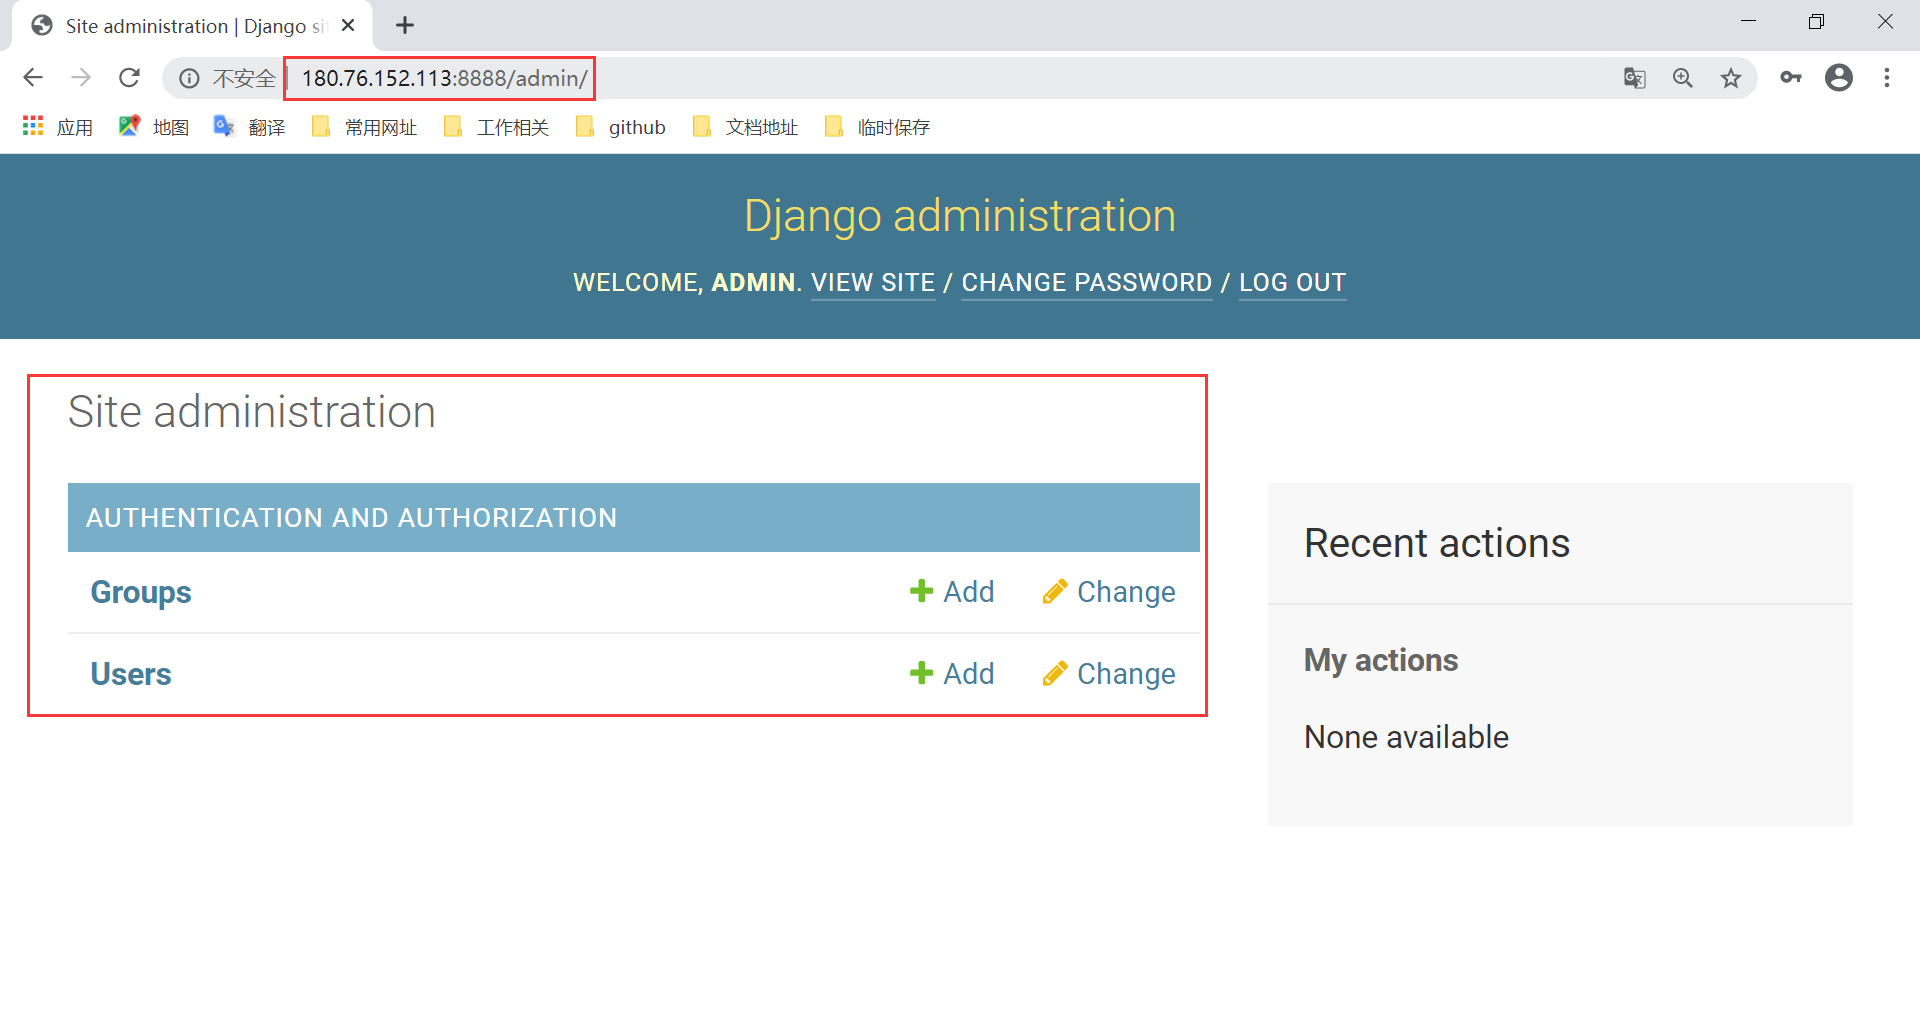This screenshot has width=1920, height=1020.
Task: Bookmark this page with the star icon
Action: (x=1731, y=78)
